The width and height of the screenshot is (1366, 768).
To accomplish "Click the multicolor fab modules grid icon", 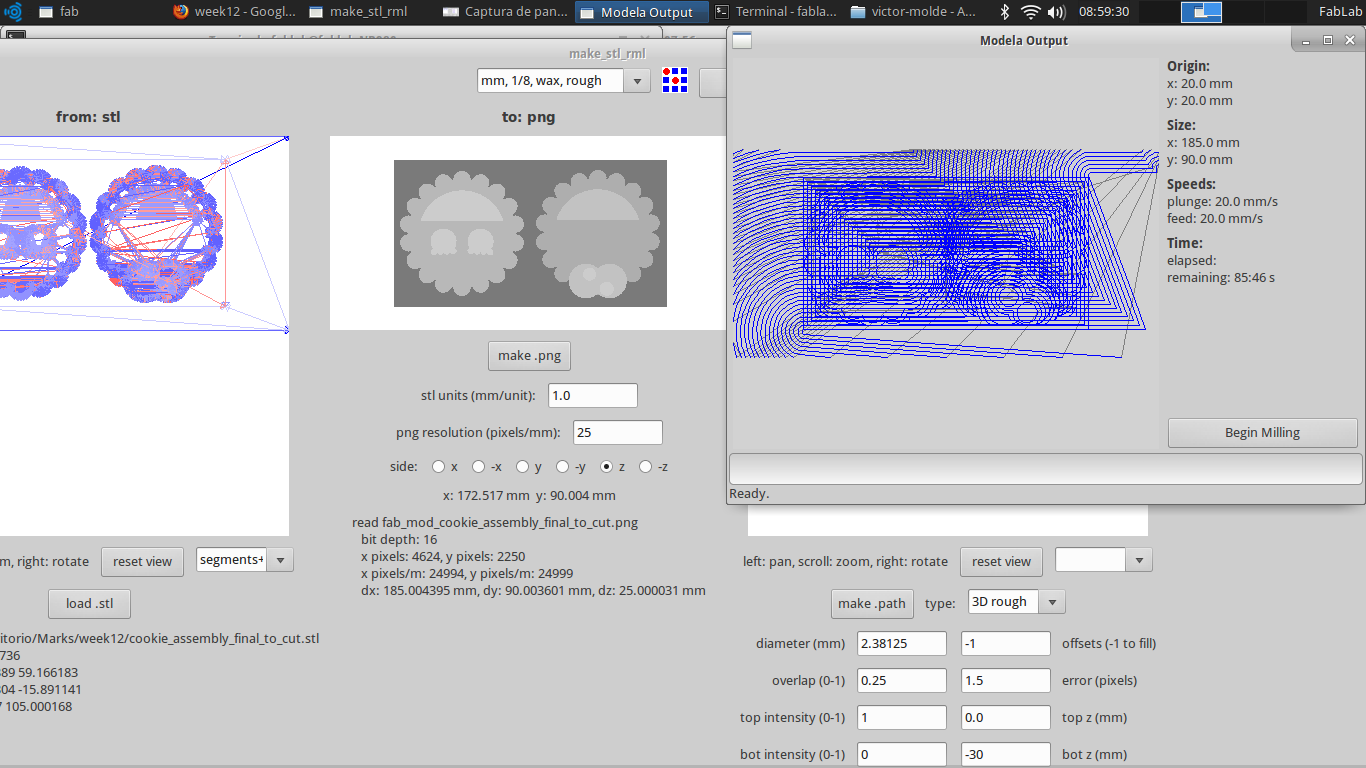I will (x=675, y=81).
